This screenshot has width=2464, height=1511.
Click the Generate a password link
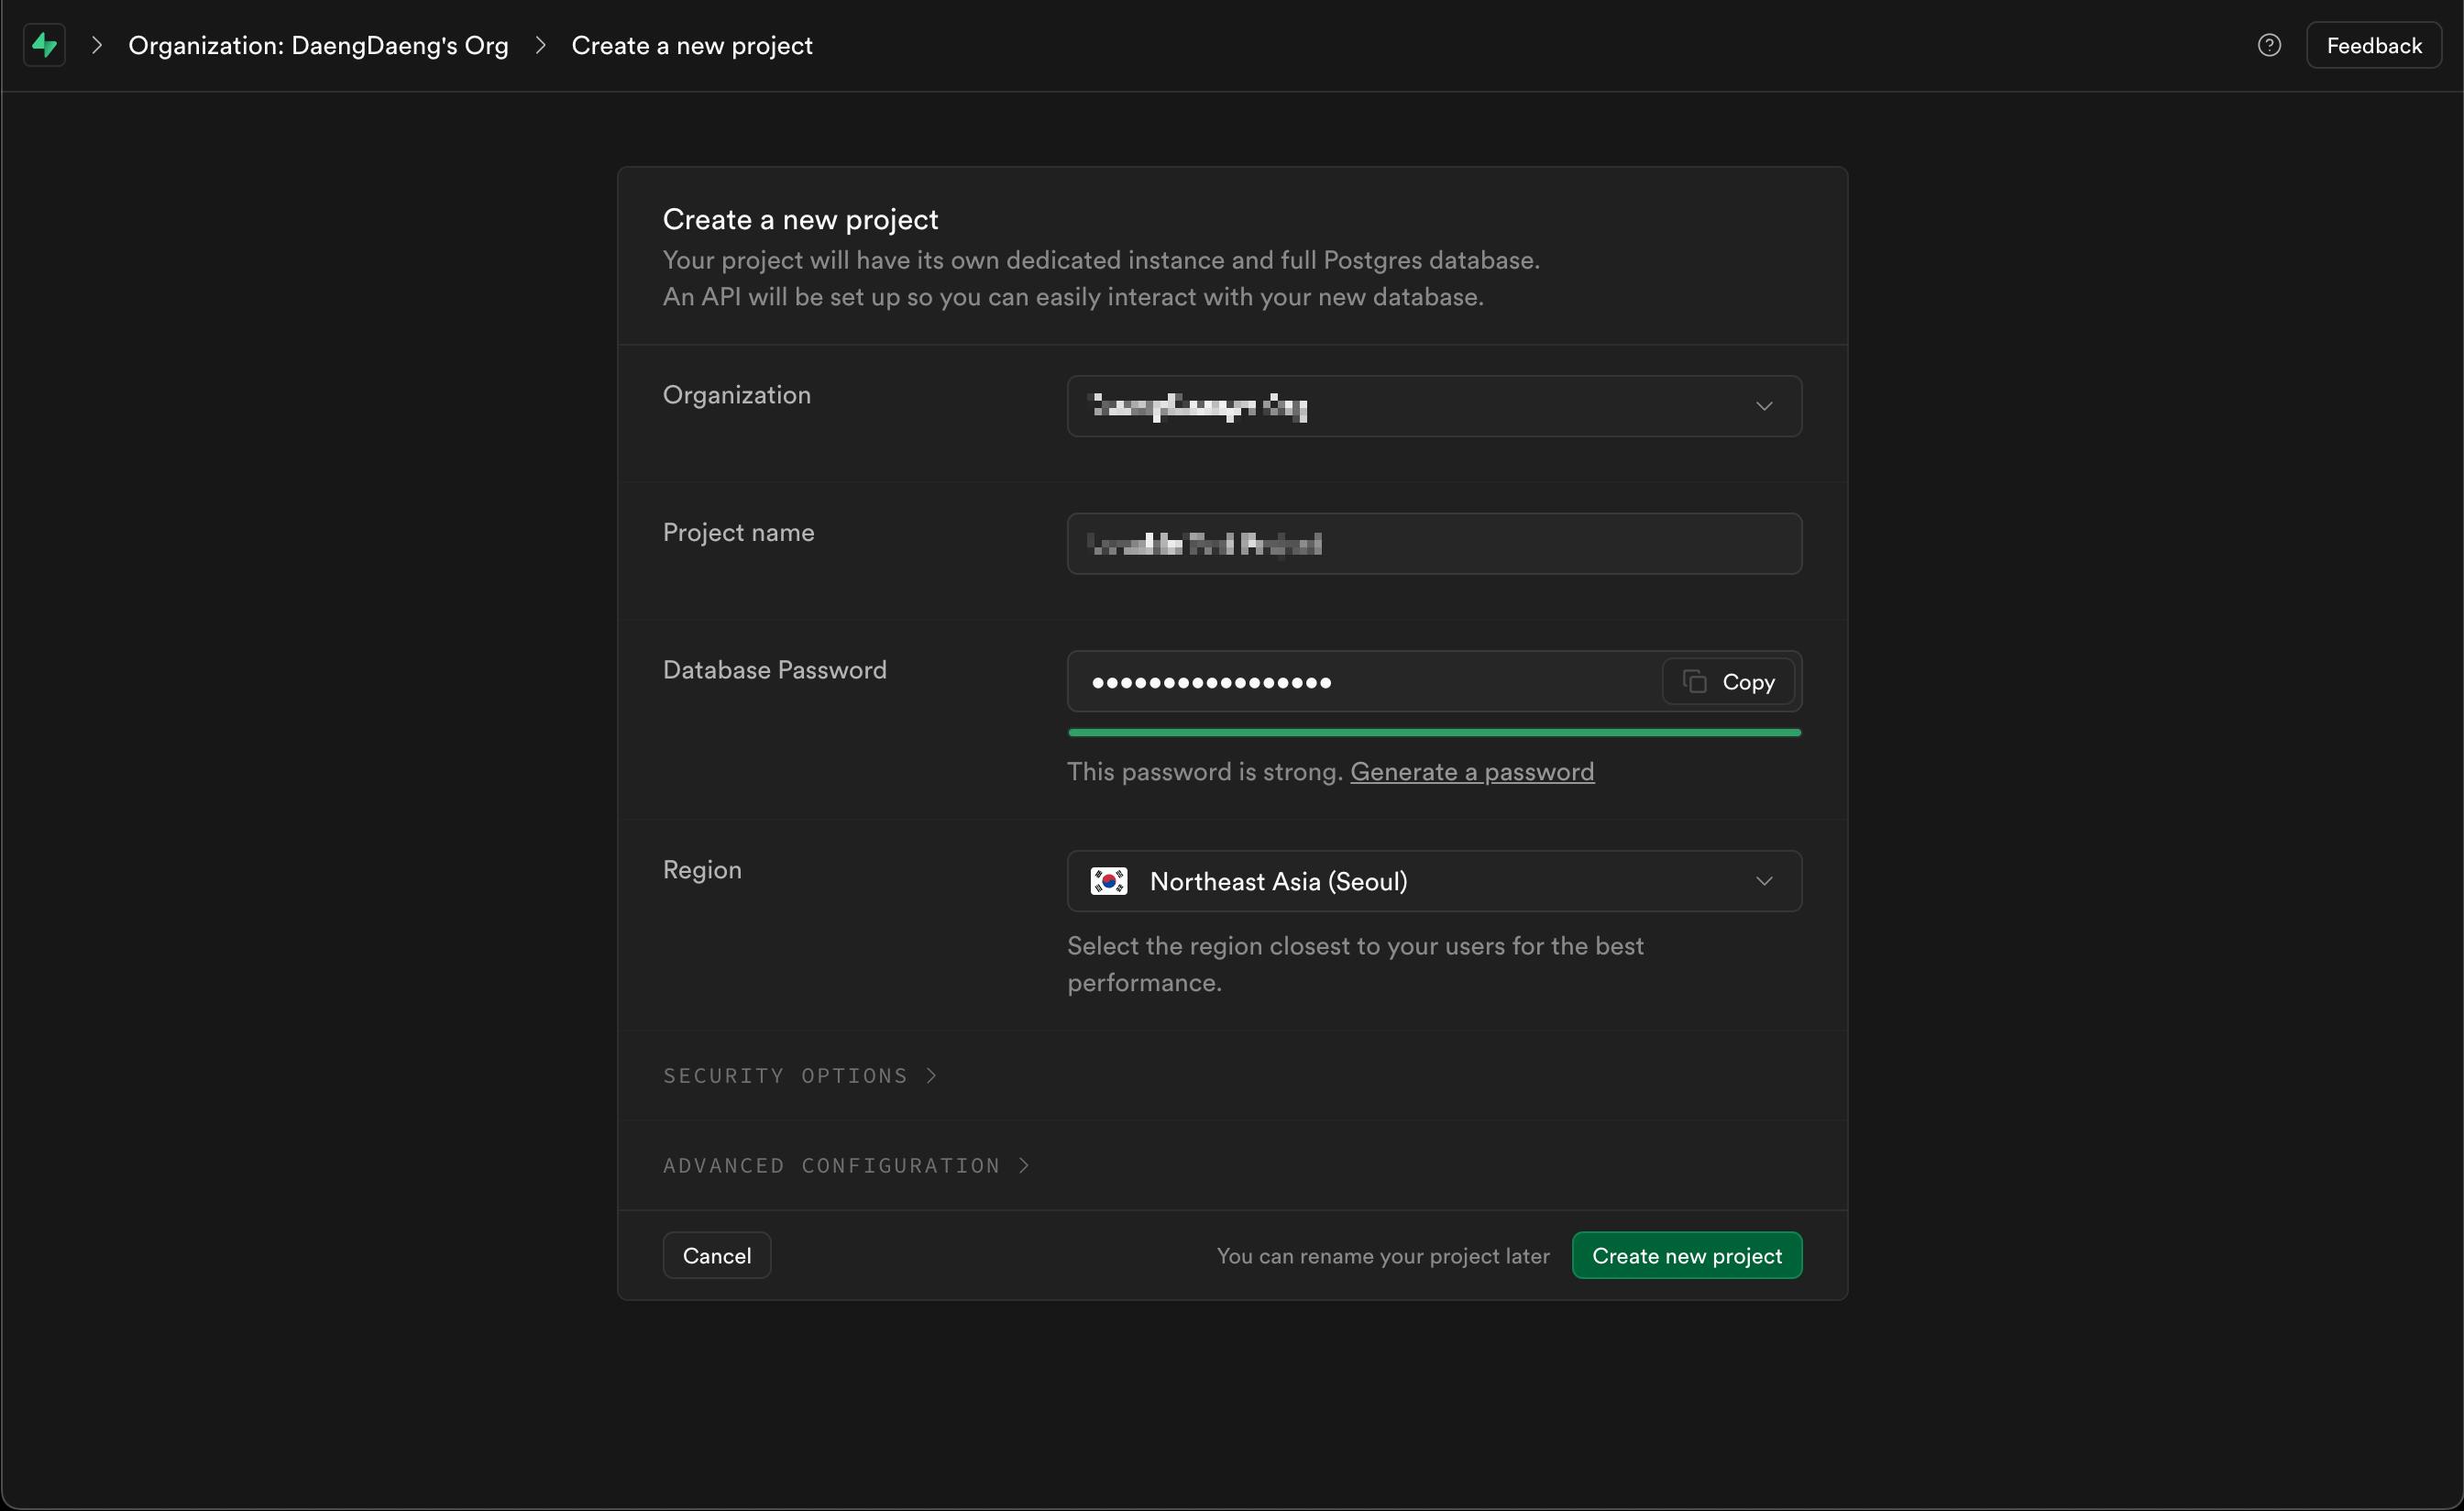pyautogui.click(x=1471, y=772)
